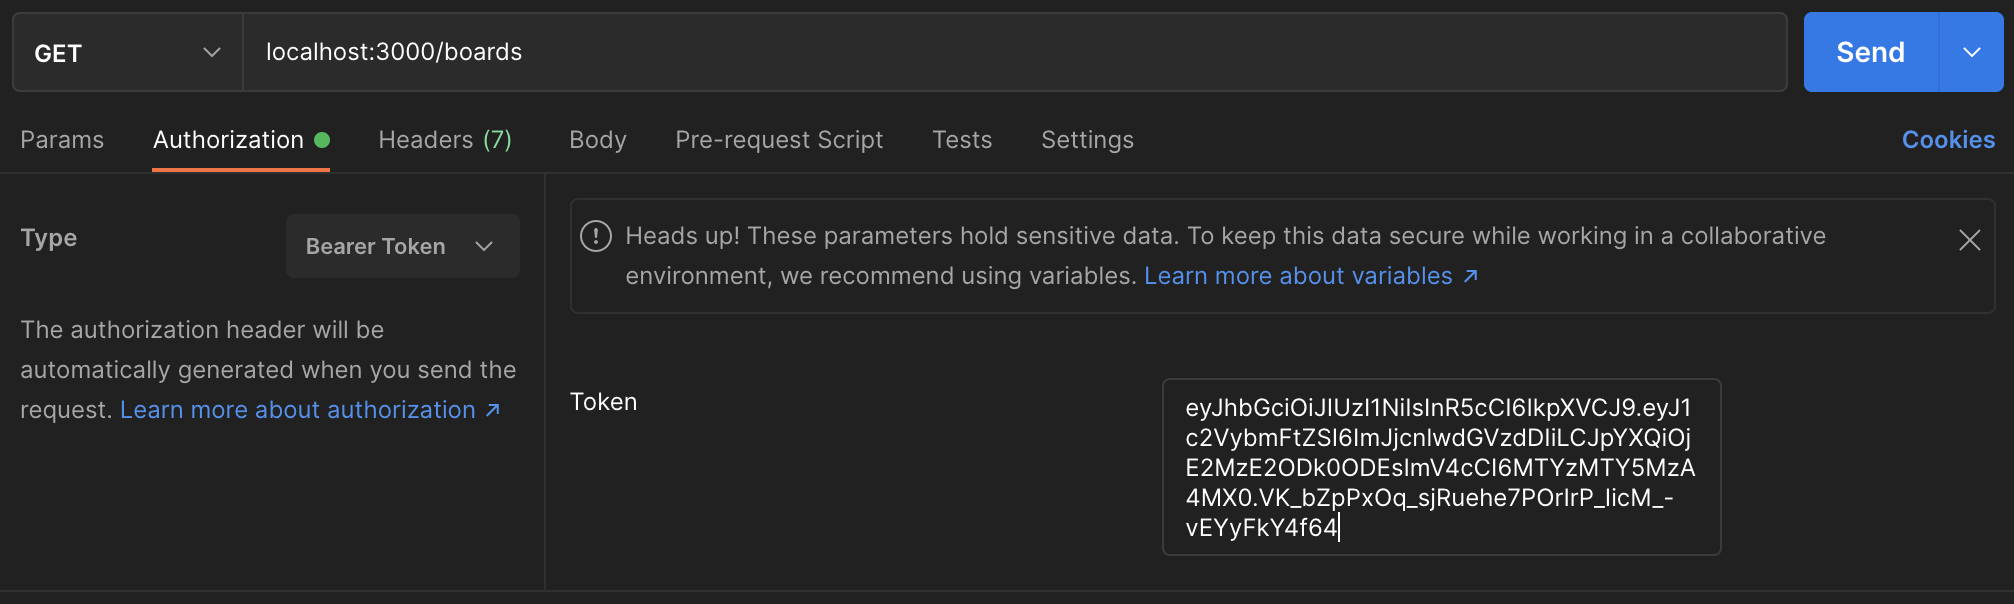Click the external arrow icon beside variables link
Viewport: 2014px width, 604px height.
coord(1471,276)
